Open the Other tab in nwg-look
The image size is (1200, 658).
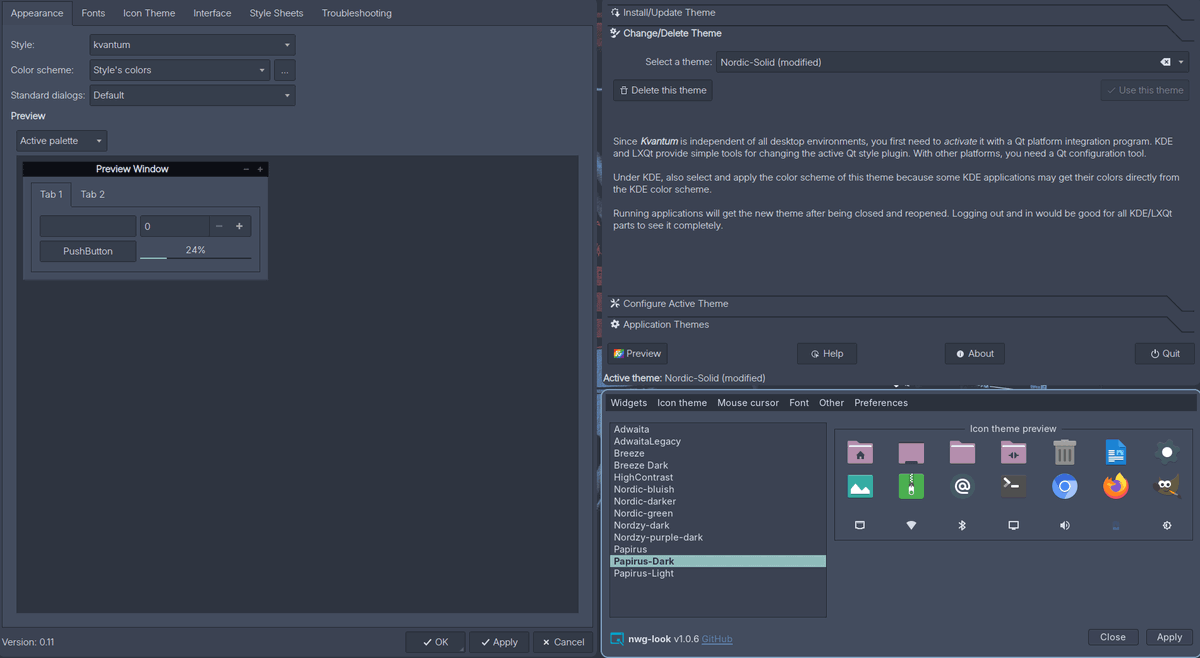pyautogui.click(x=831, y=403)
